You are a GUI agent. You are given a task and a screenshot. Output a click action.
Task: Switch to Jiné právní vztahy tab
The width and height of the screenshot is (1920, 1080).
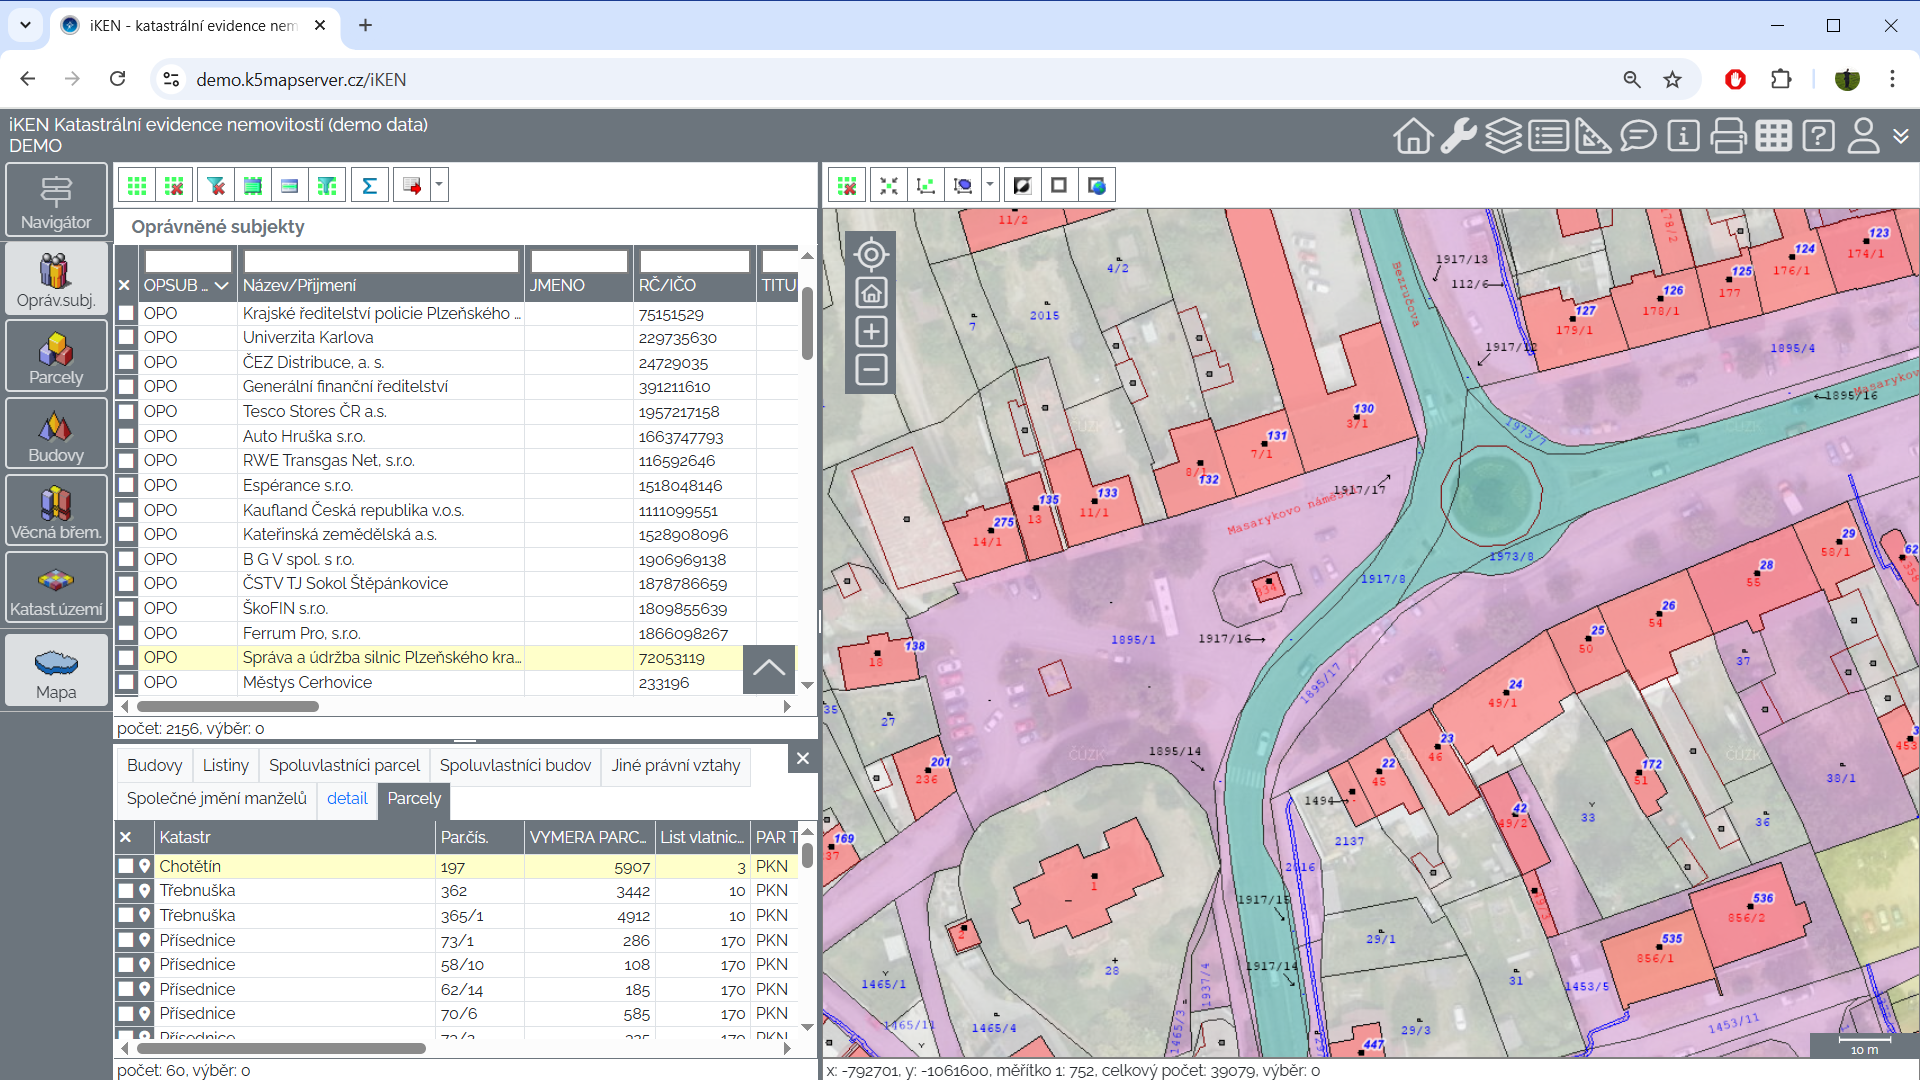tap(676, 765)
